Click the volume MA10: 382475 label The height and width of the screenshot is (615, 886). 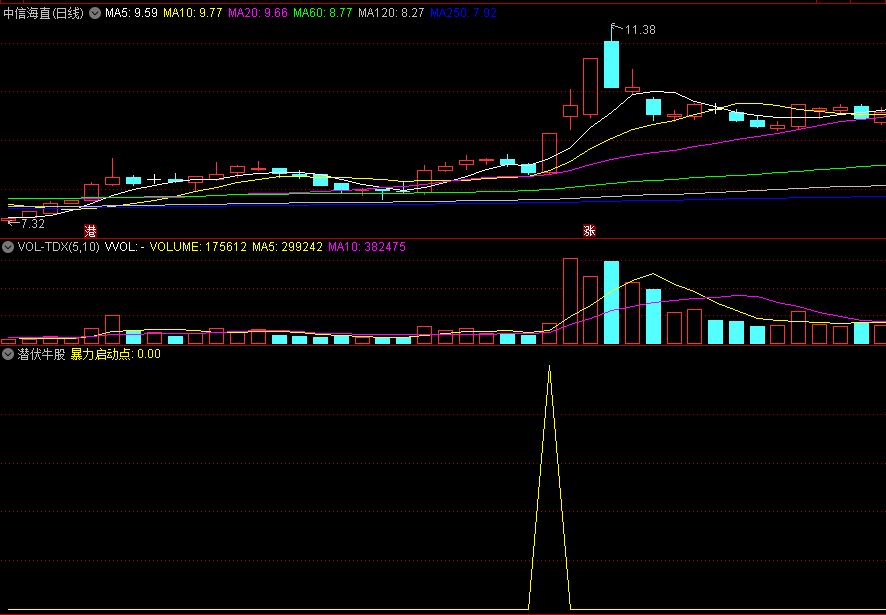[367, 246]
